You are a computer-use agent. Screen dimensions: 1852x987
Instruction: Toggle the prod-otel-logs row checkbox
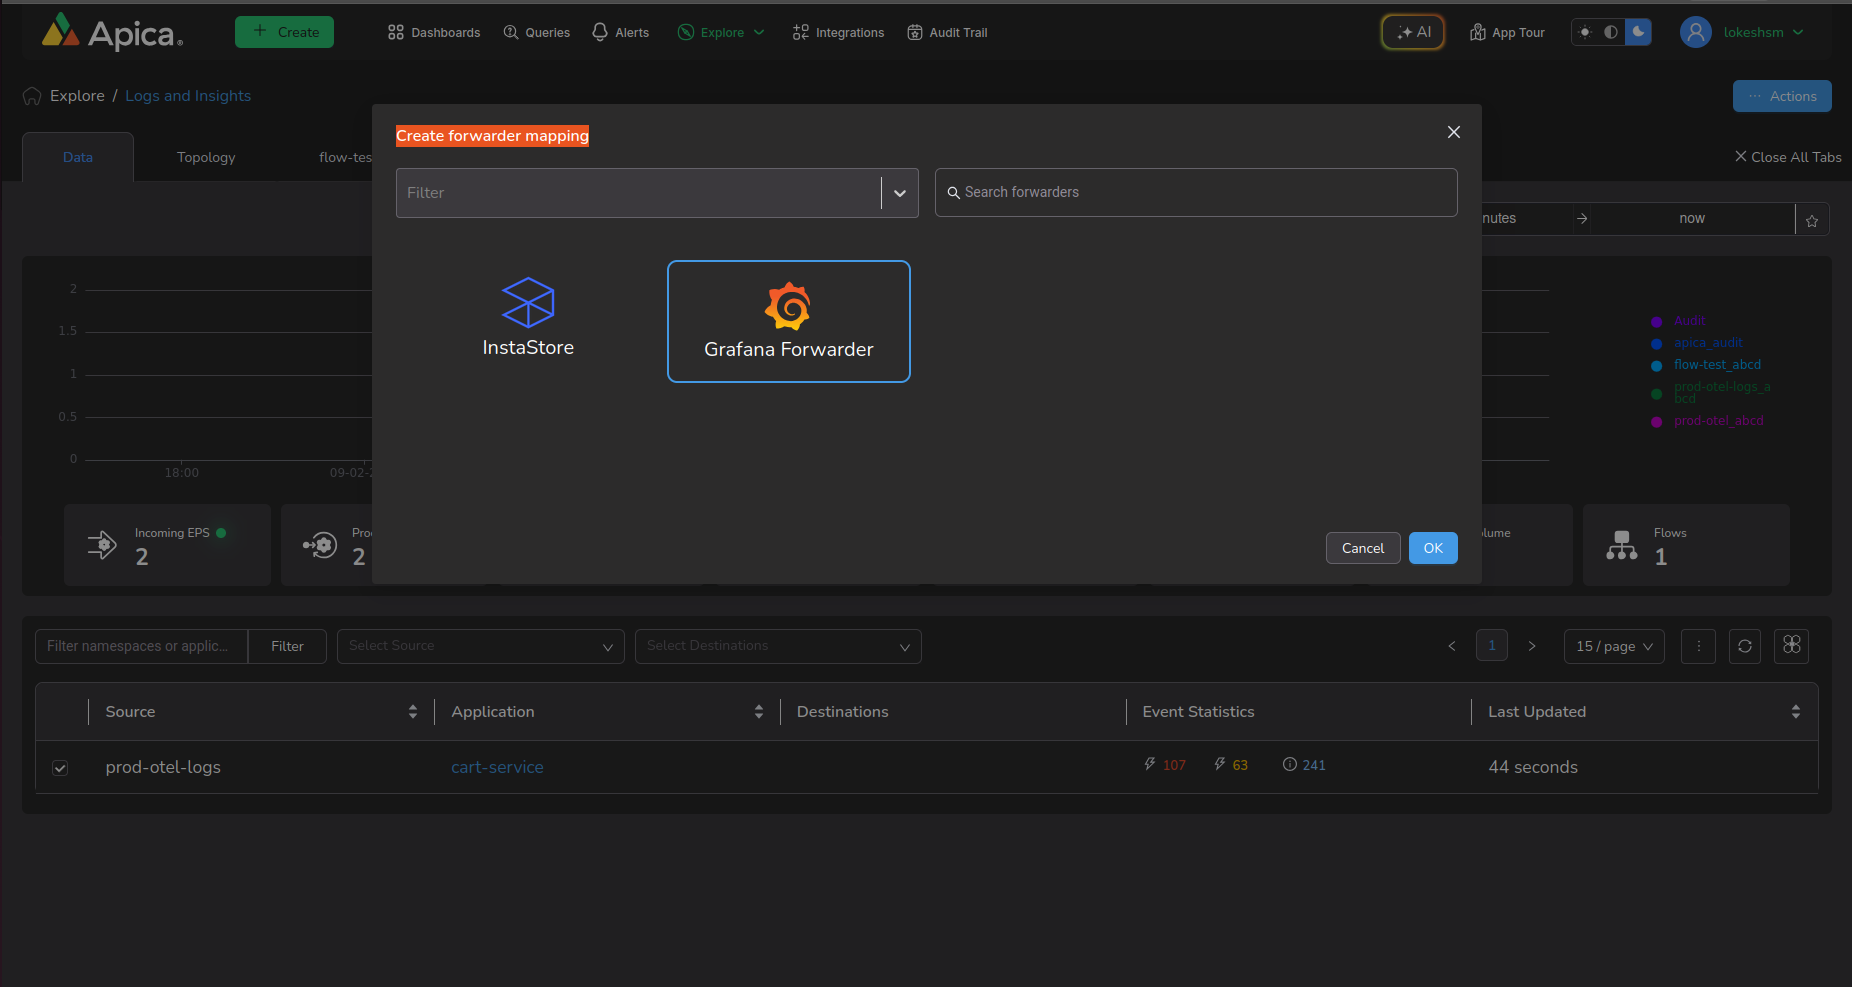[x=60, y=768]
